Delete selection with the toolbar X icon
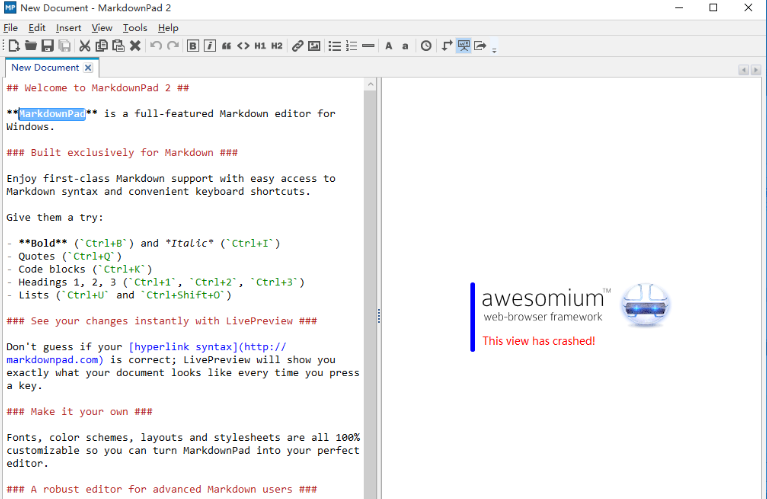This screenshot has width=767, height=499. click(x=135, y=46)
